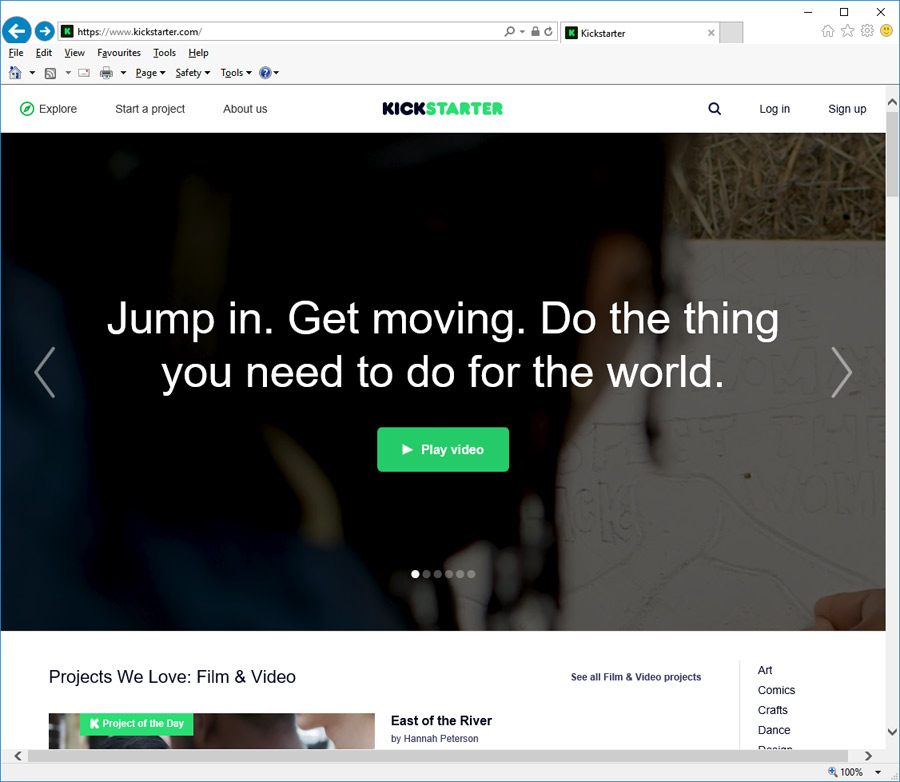Click the RSS feeds icon

click(51, 73)
